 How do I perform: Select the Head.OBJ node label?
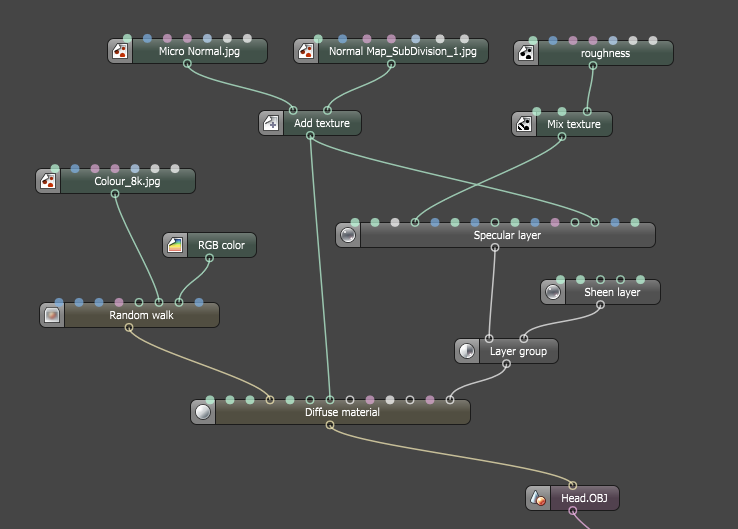pos(584,498)
